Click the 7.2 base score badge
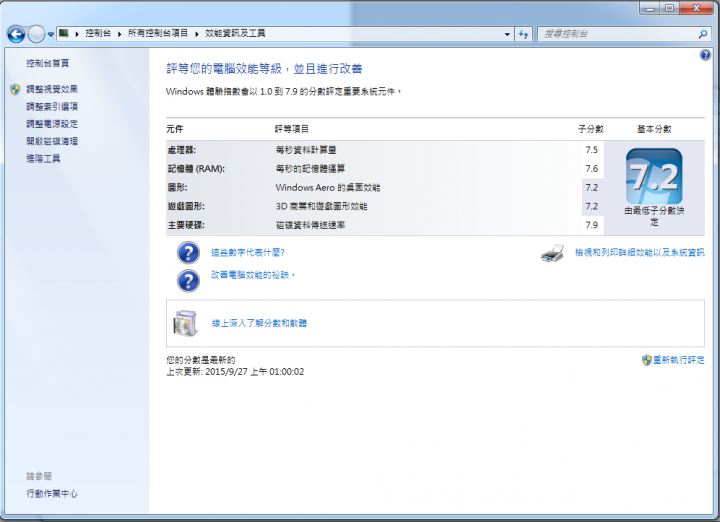Screen dimensions: 720x522 click(654, 176)
